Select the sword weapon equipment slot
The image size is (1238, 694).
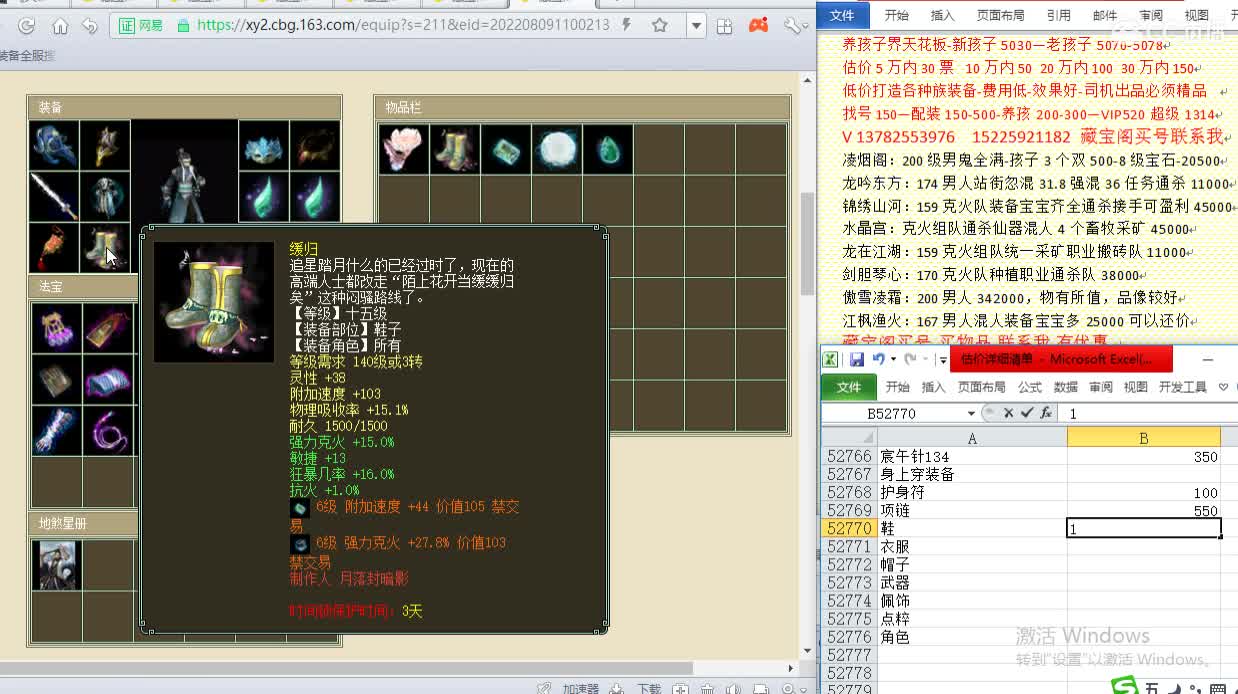click(54, 197)
